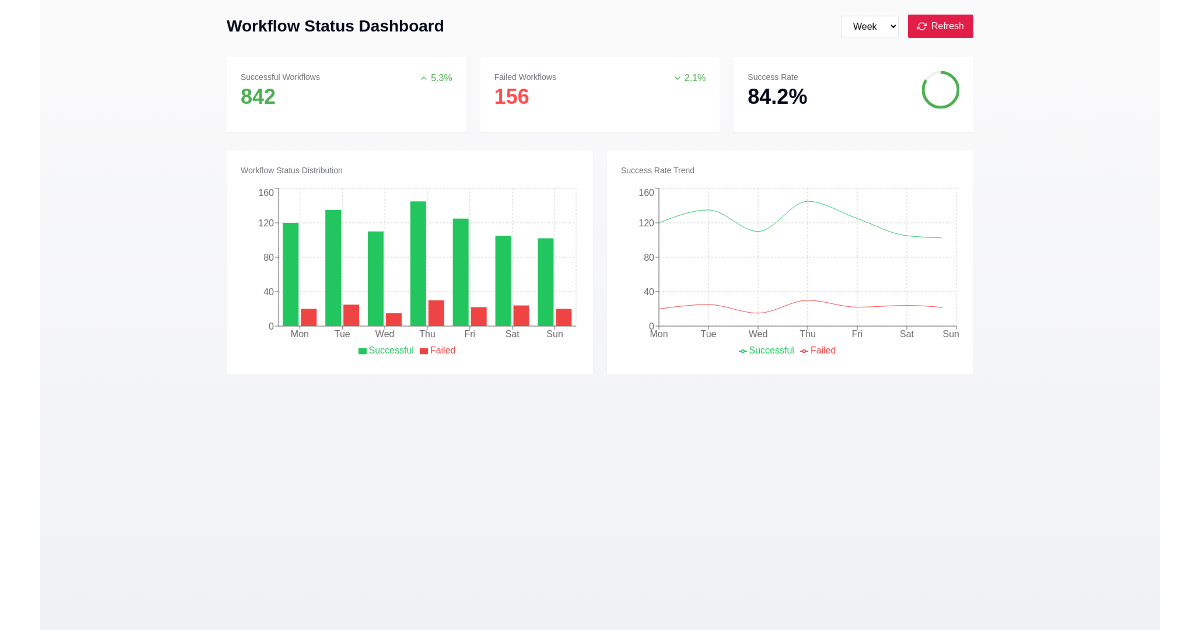Click the 156 Failed Workflows value

(x=511, y=97)
